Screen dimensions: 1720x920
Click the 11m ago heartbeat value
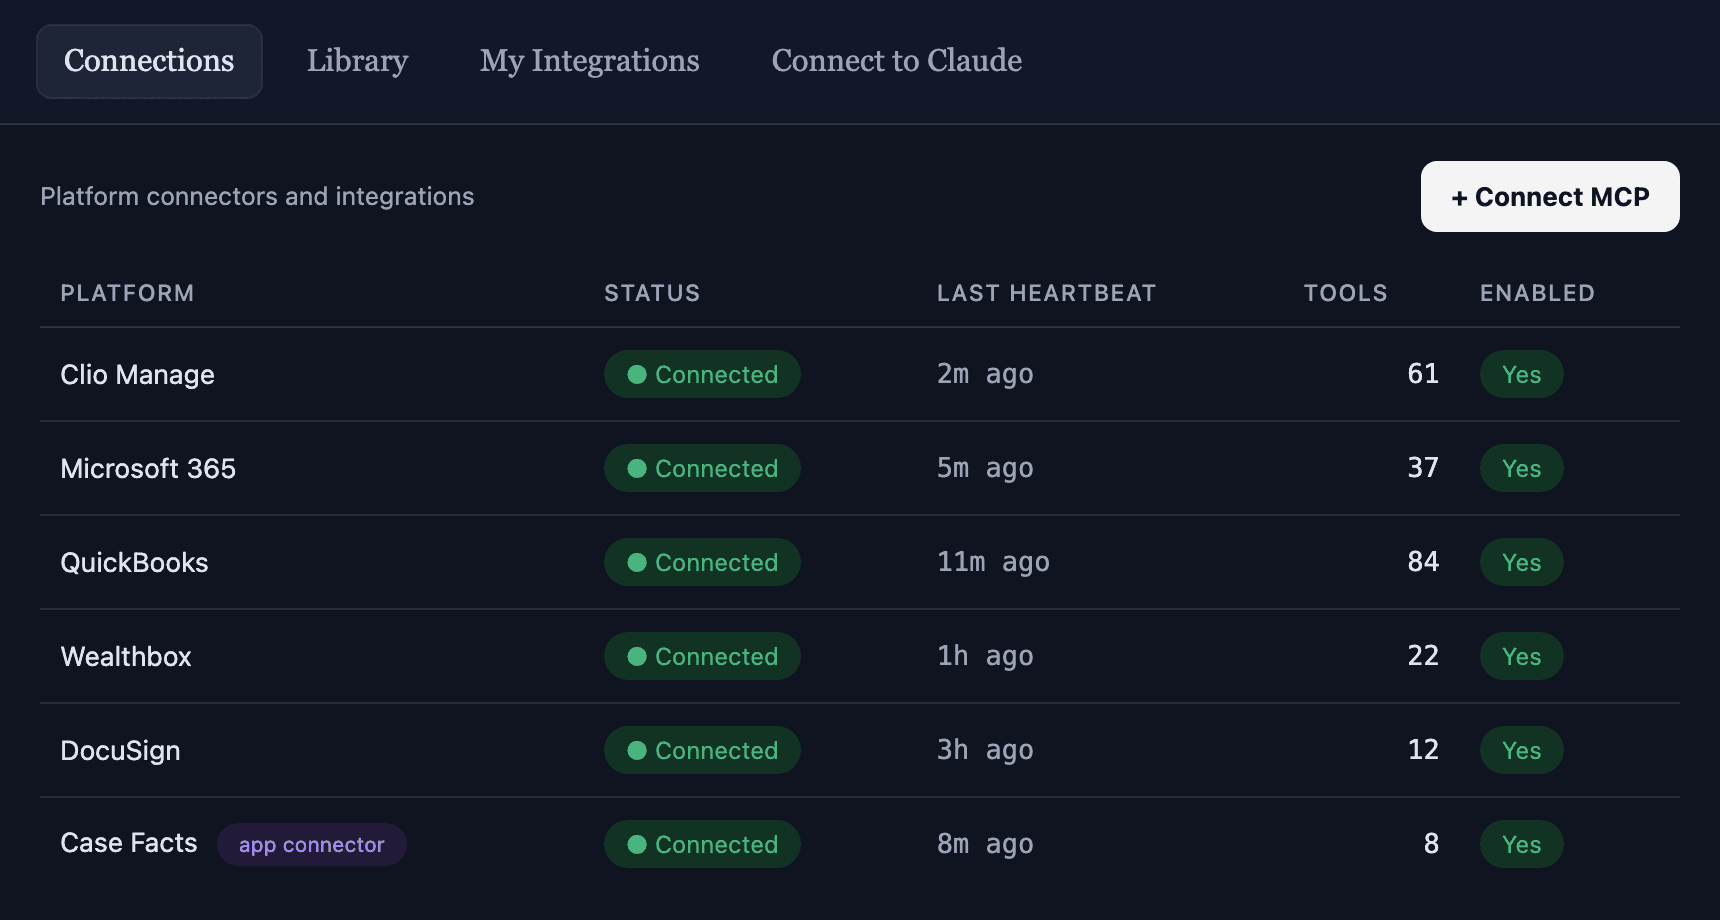[993, 562]
